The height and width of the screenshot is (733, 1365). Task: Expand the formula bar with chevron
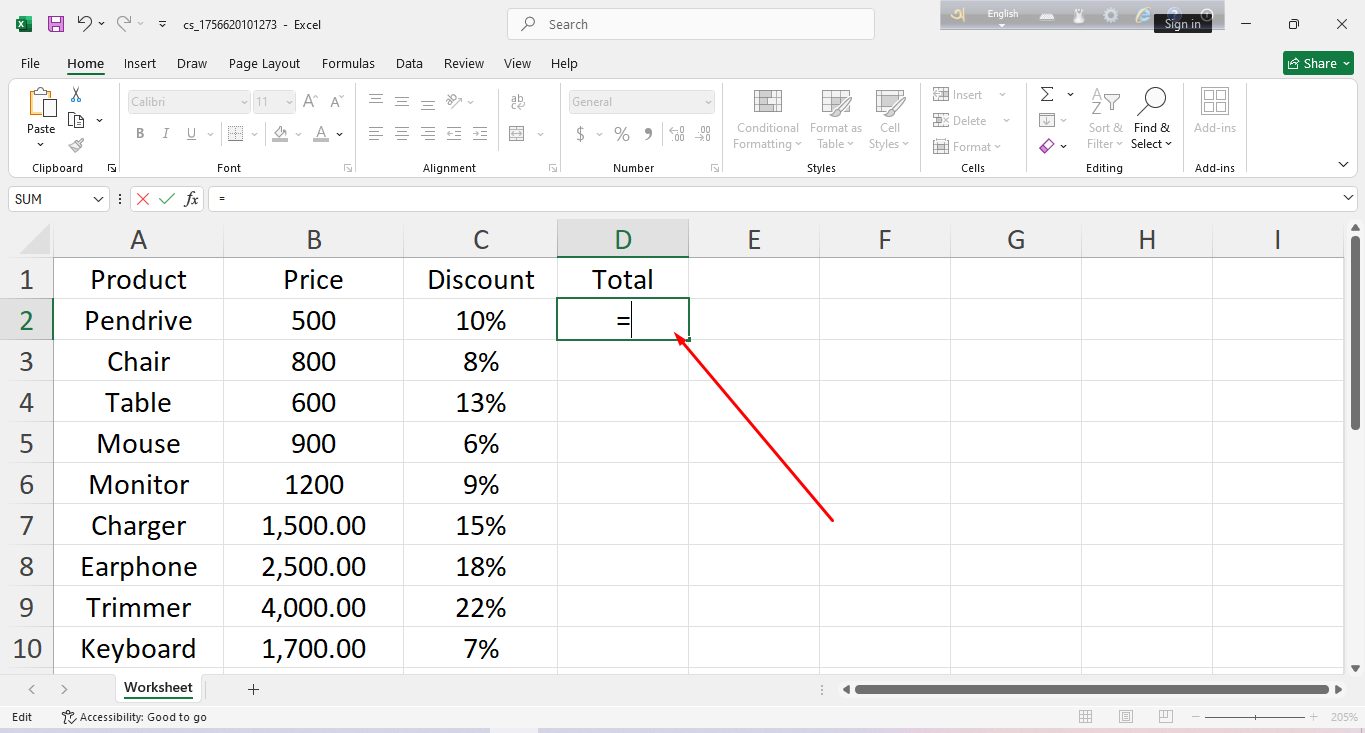[x=1349, y=199]
